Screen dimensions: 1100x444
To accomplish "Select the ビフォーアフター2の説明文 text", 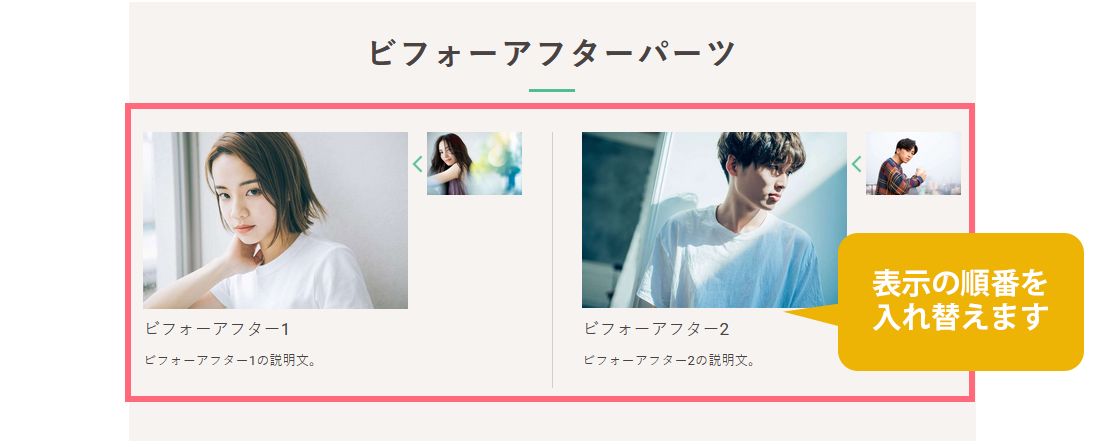I will (x=669, y=361).
